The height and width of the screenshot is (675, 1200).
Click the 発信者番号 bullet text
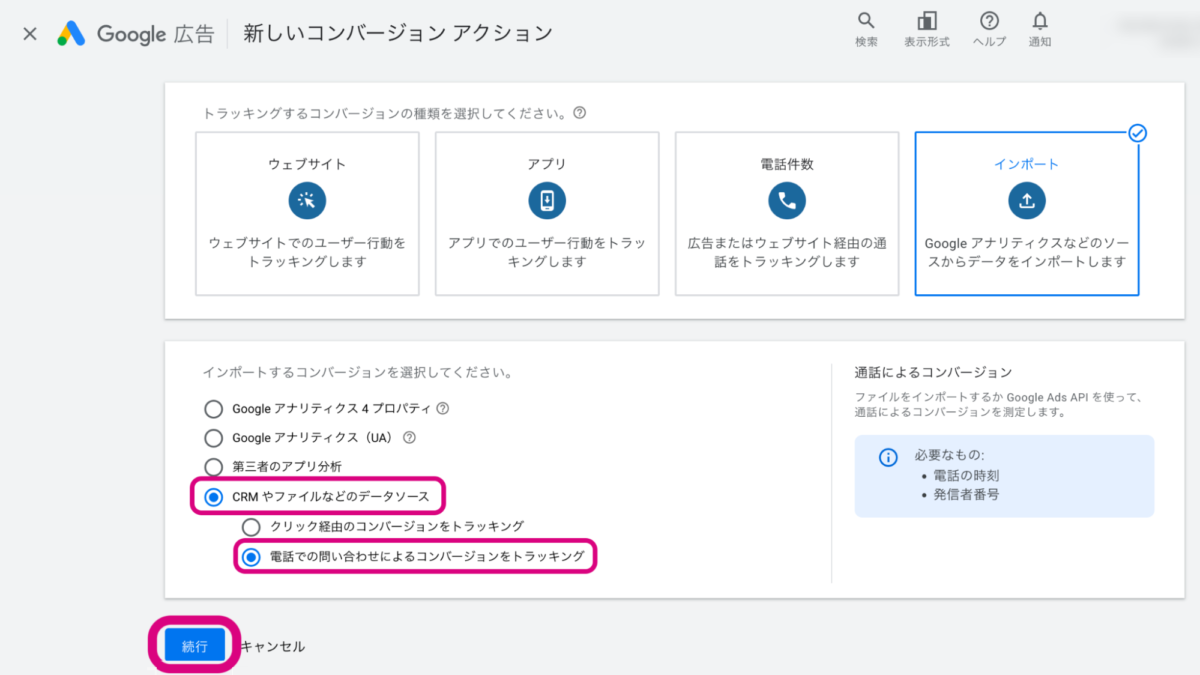(966, 495)
